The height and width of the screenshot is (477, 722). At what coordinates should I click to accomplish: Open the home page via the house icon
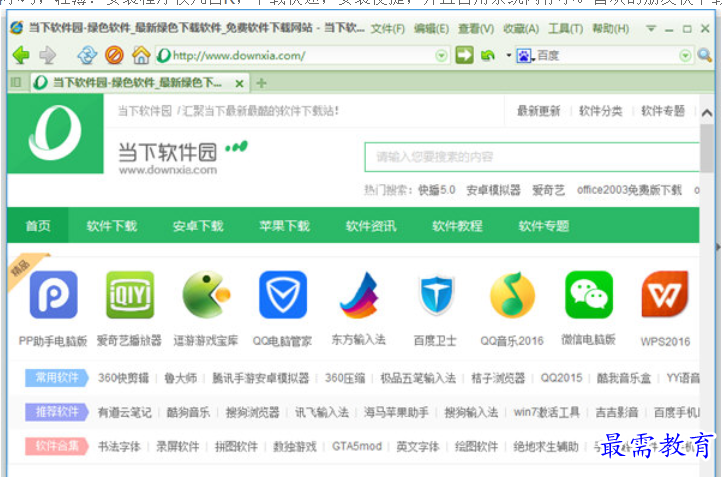point(141,55)
